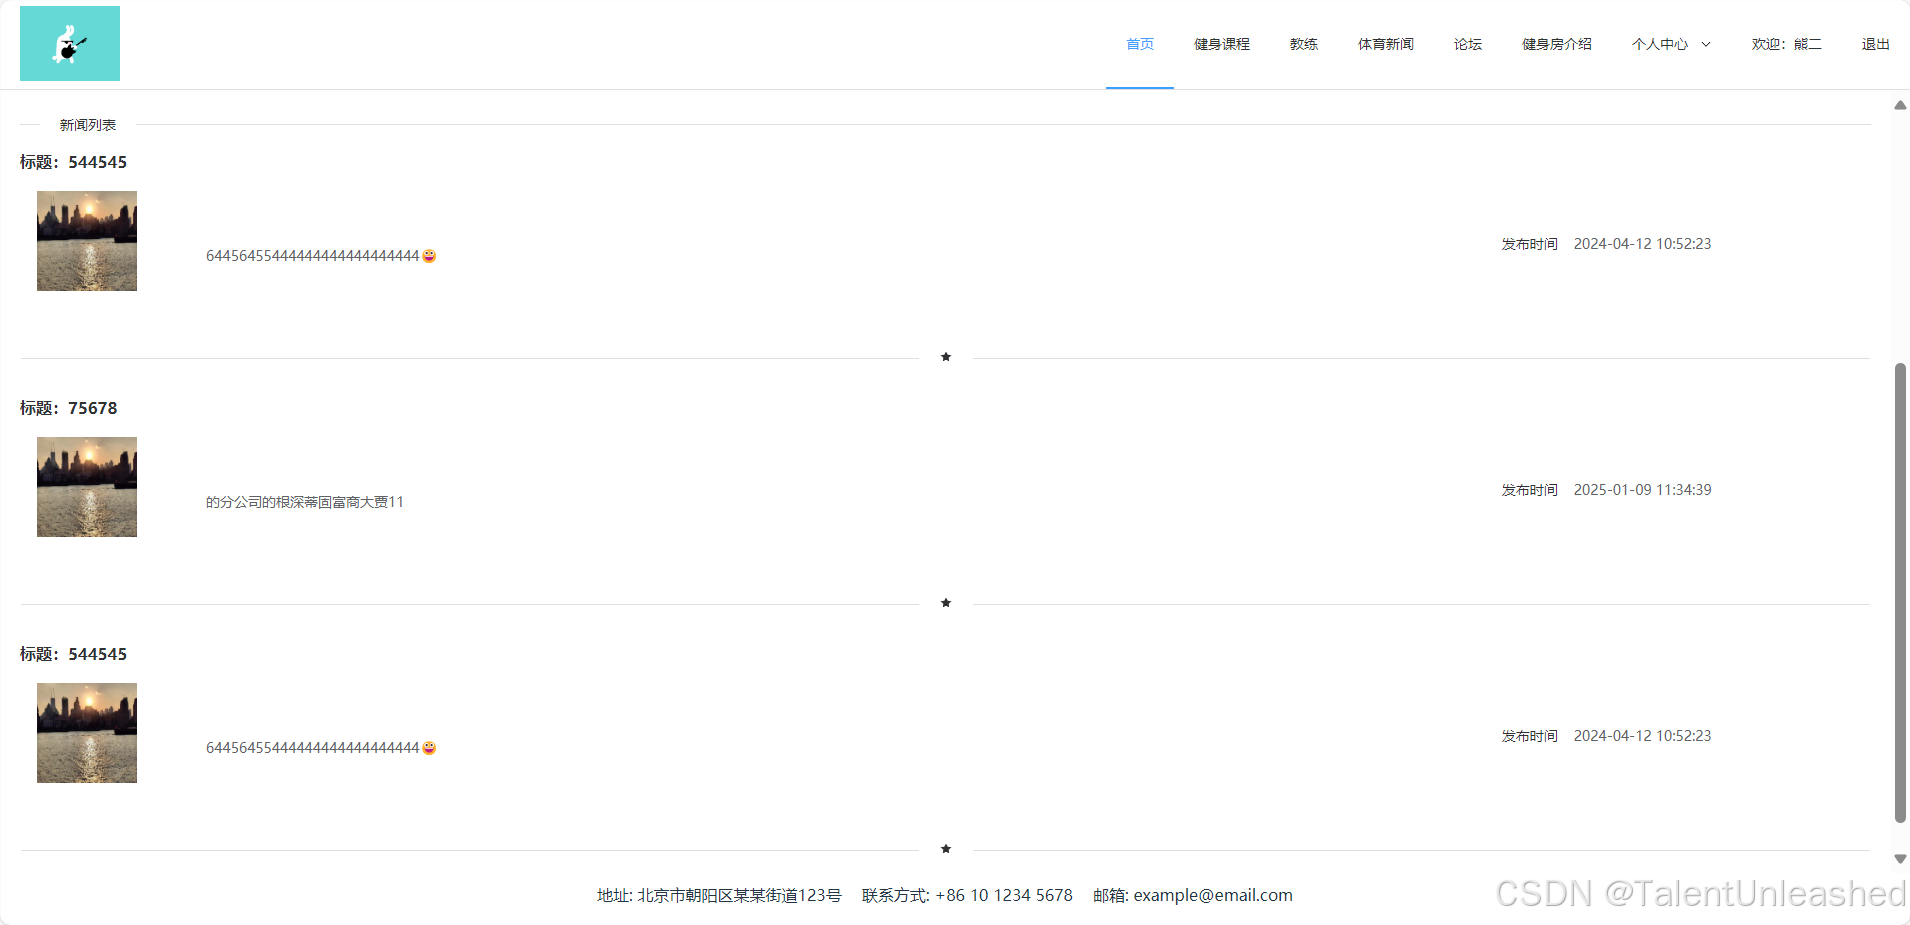Viewport: 1910px width, 925px height.
Task: Click the smiley emoji in first news item
Action: tap(429, 256)
